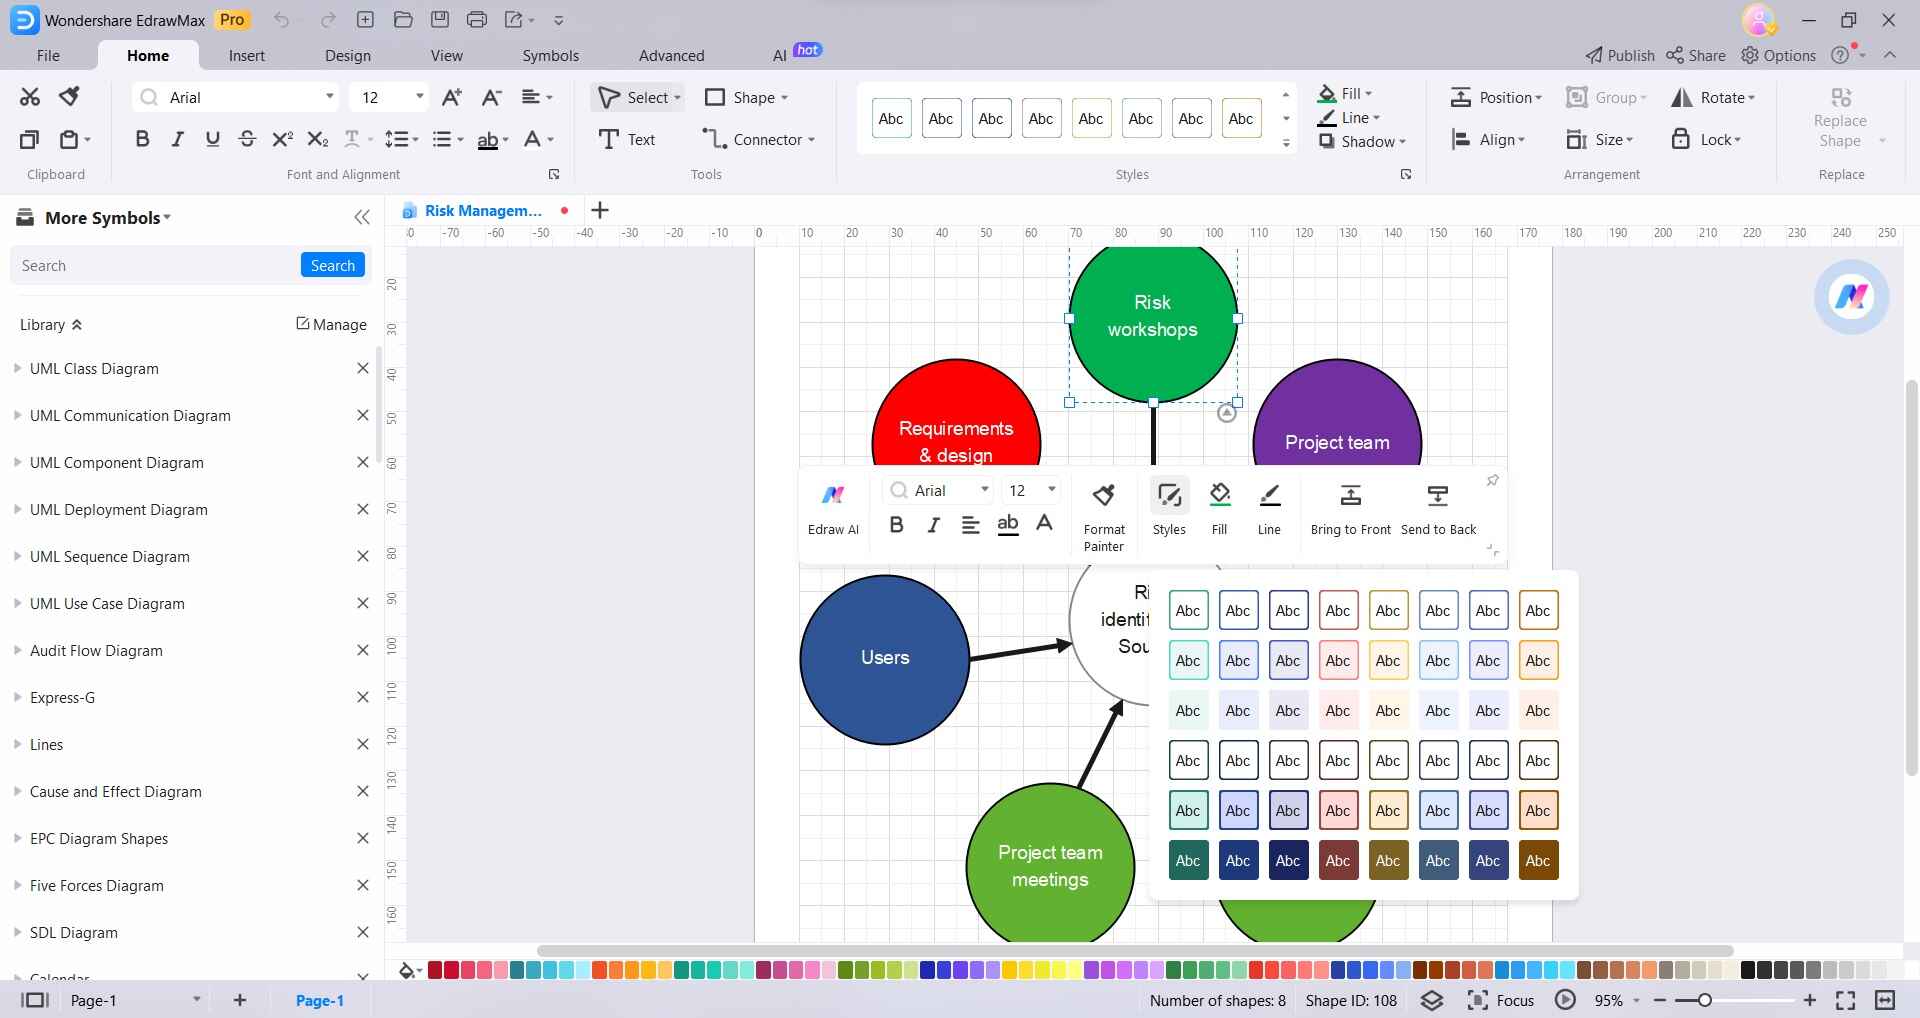Add a new page with the plus button

pos(240,1000)
